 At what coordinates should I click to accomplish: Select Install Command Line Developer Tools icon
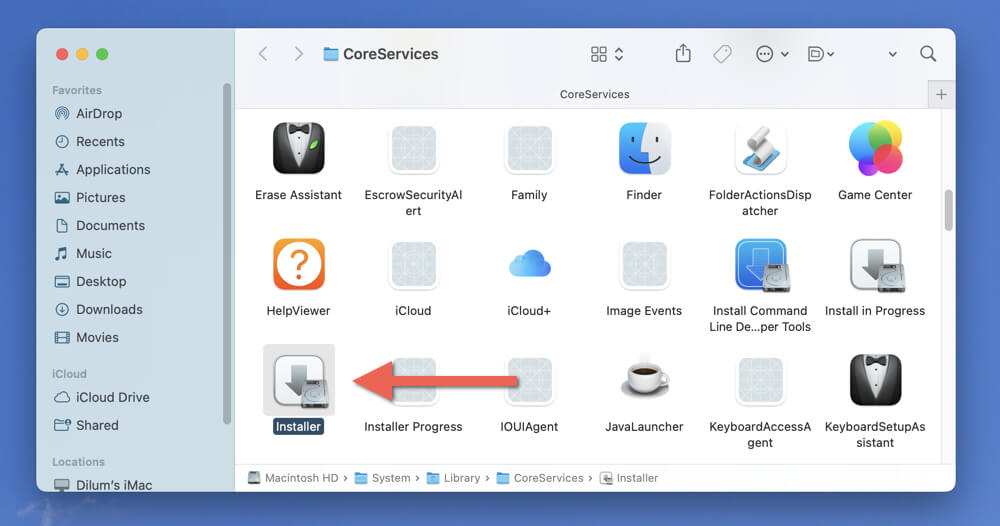tap(761, 265)
